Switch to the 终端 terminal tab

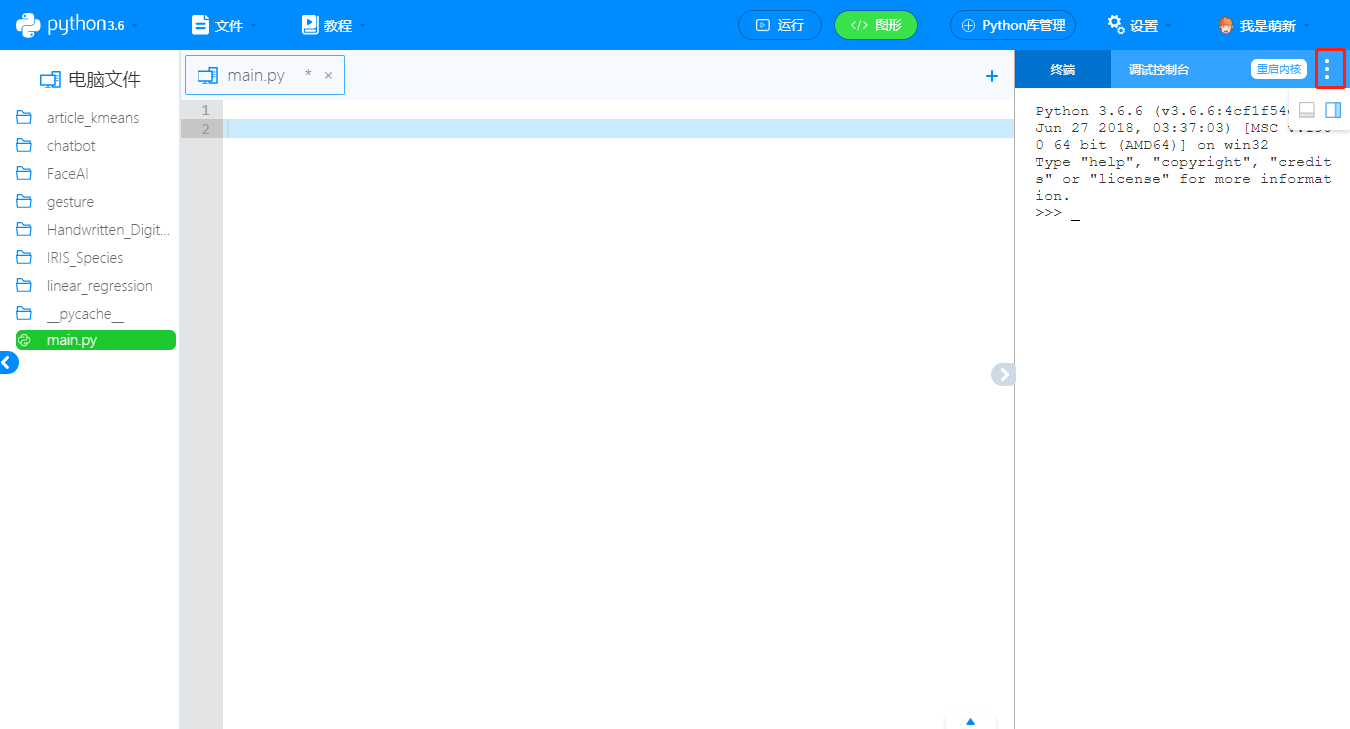click(1063, 69)
